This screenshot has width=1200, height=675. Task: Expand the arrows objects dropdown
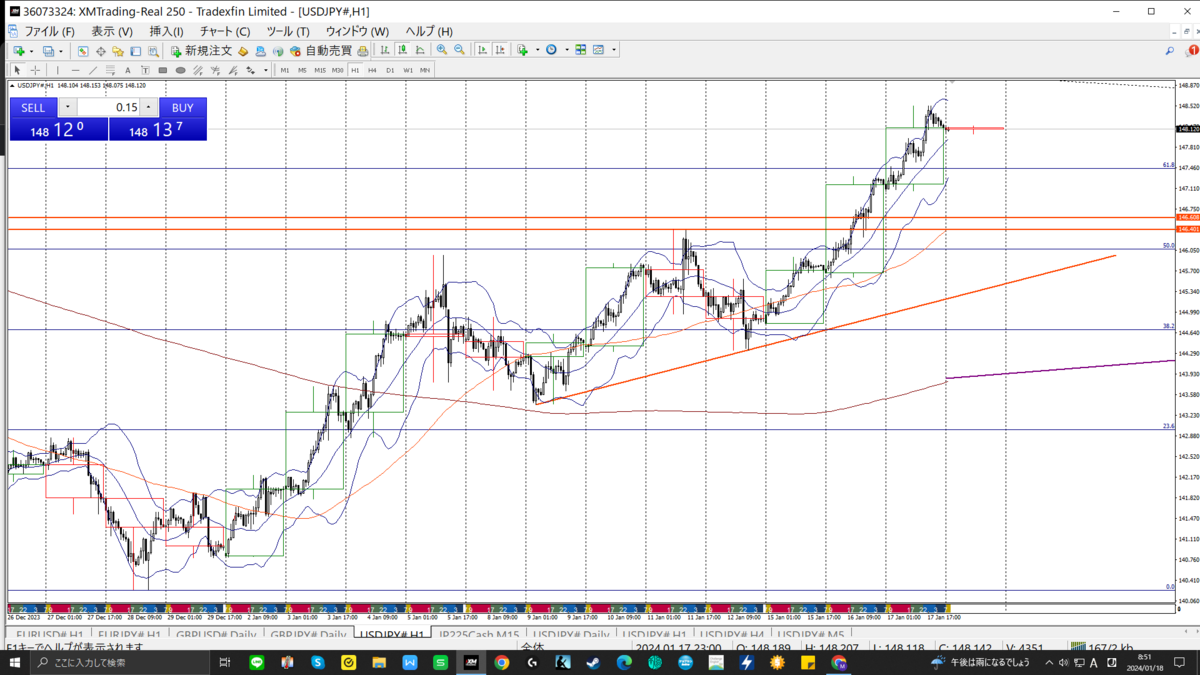click(x=266, y=70)
